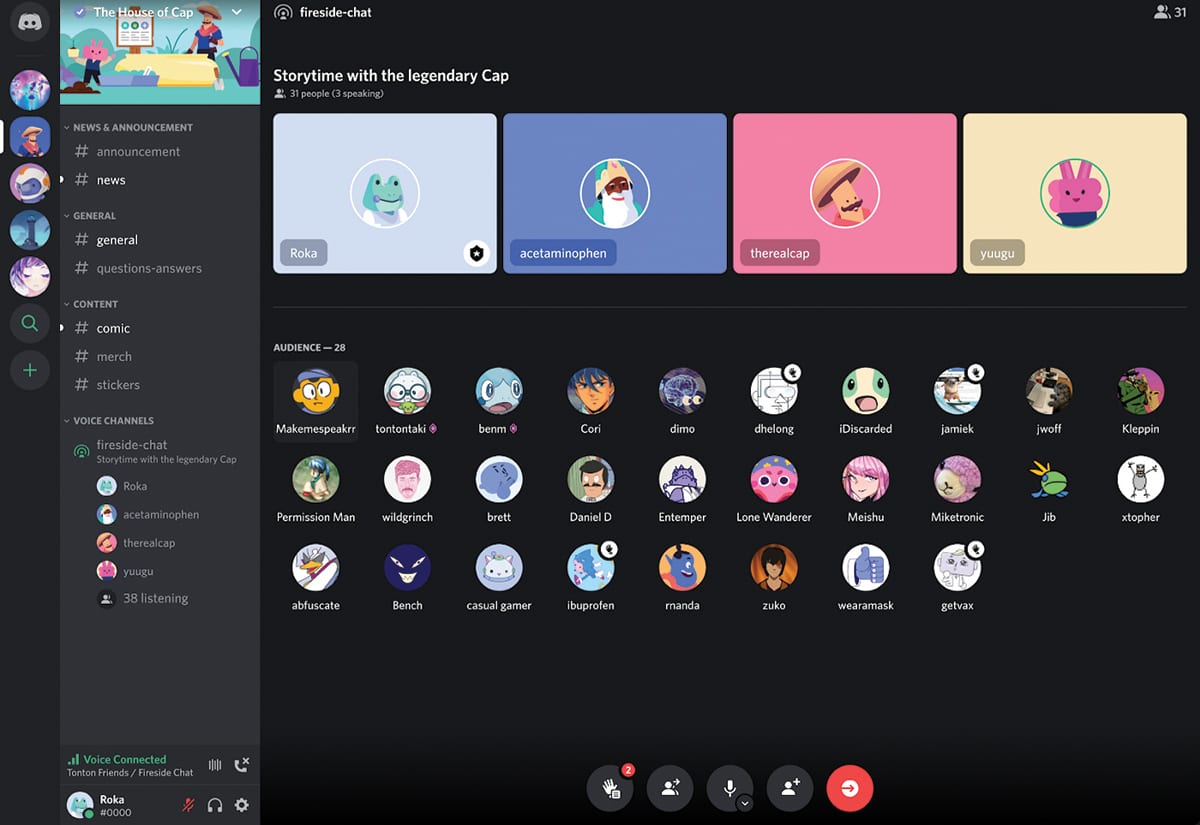The image size is (1200, 825).
Task: Open the invite people dialog in stage toolbar
Action: click(790, 788)
